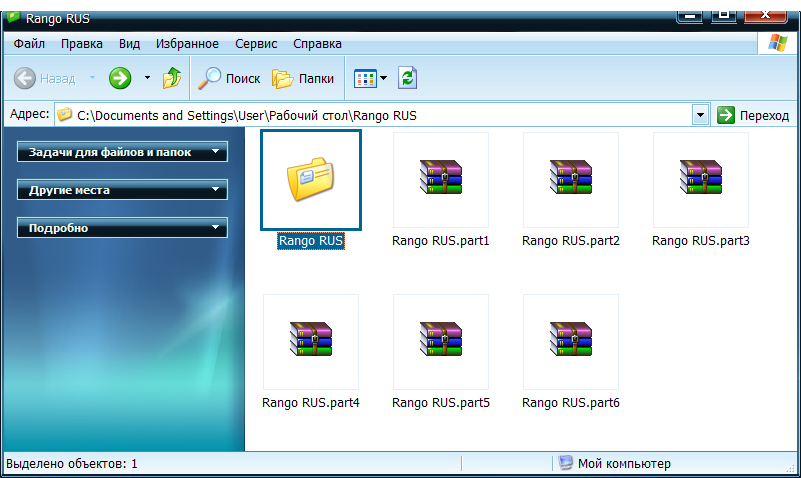Screen dimensions: 801x478
Task: Open the view mode icon menu
Action: [365, 79]
